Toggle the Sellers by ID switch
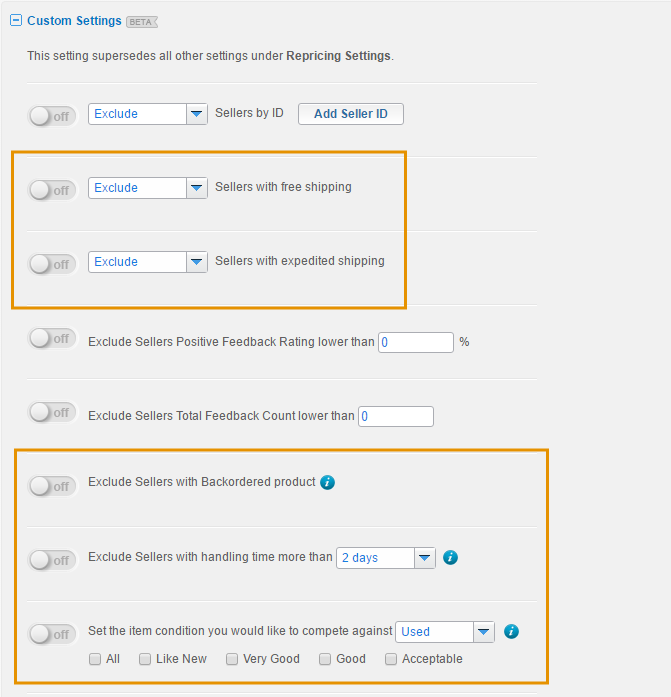Viewport: 671px width, 697px height. point(52,116)
